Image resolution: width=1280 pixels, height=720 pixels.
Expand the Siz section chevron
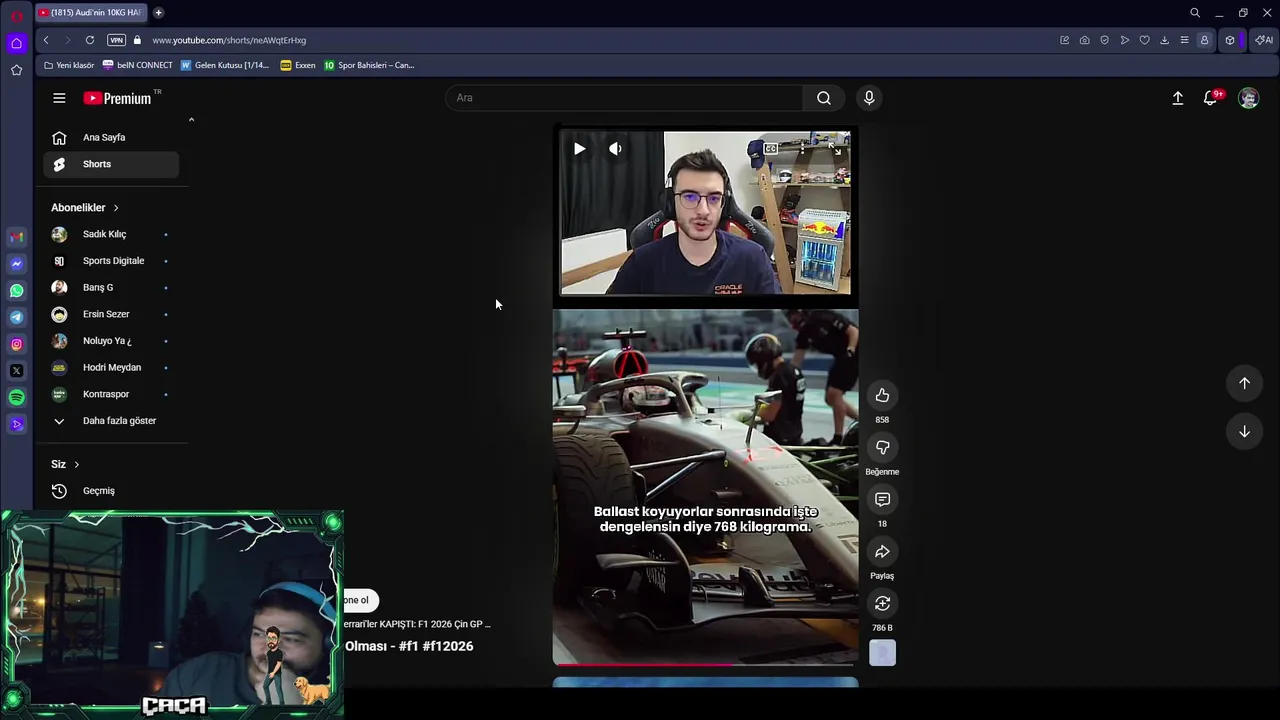coord(76,464)
